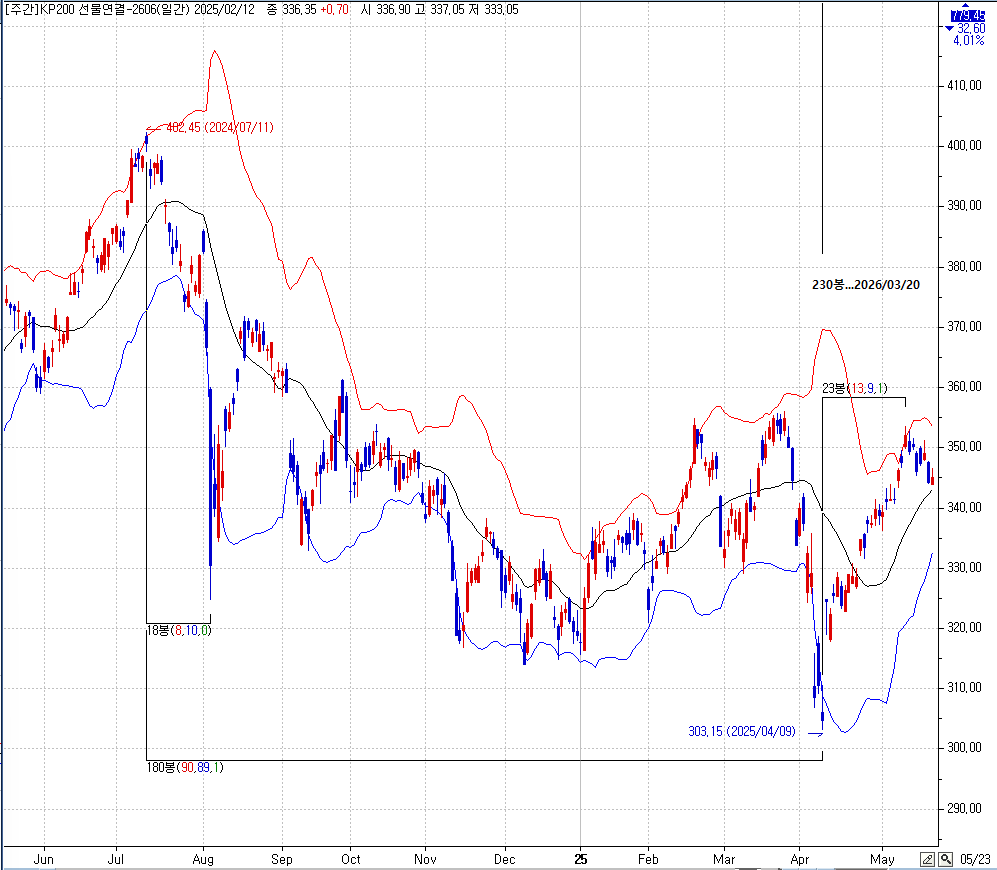Screen dimensions: 997x870
Task: Click the magnifier zoom icon
Action: tap(945, 859)
